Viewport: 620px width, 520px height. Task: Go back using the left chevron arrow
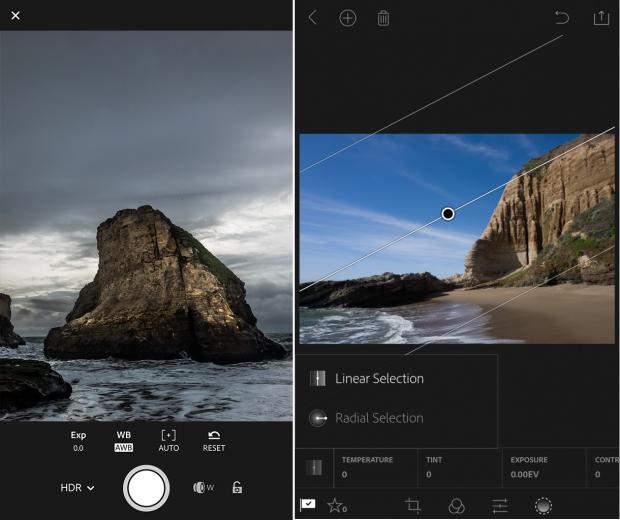[312, 18]
